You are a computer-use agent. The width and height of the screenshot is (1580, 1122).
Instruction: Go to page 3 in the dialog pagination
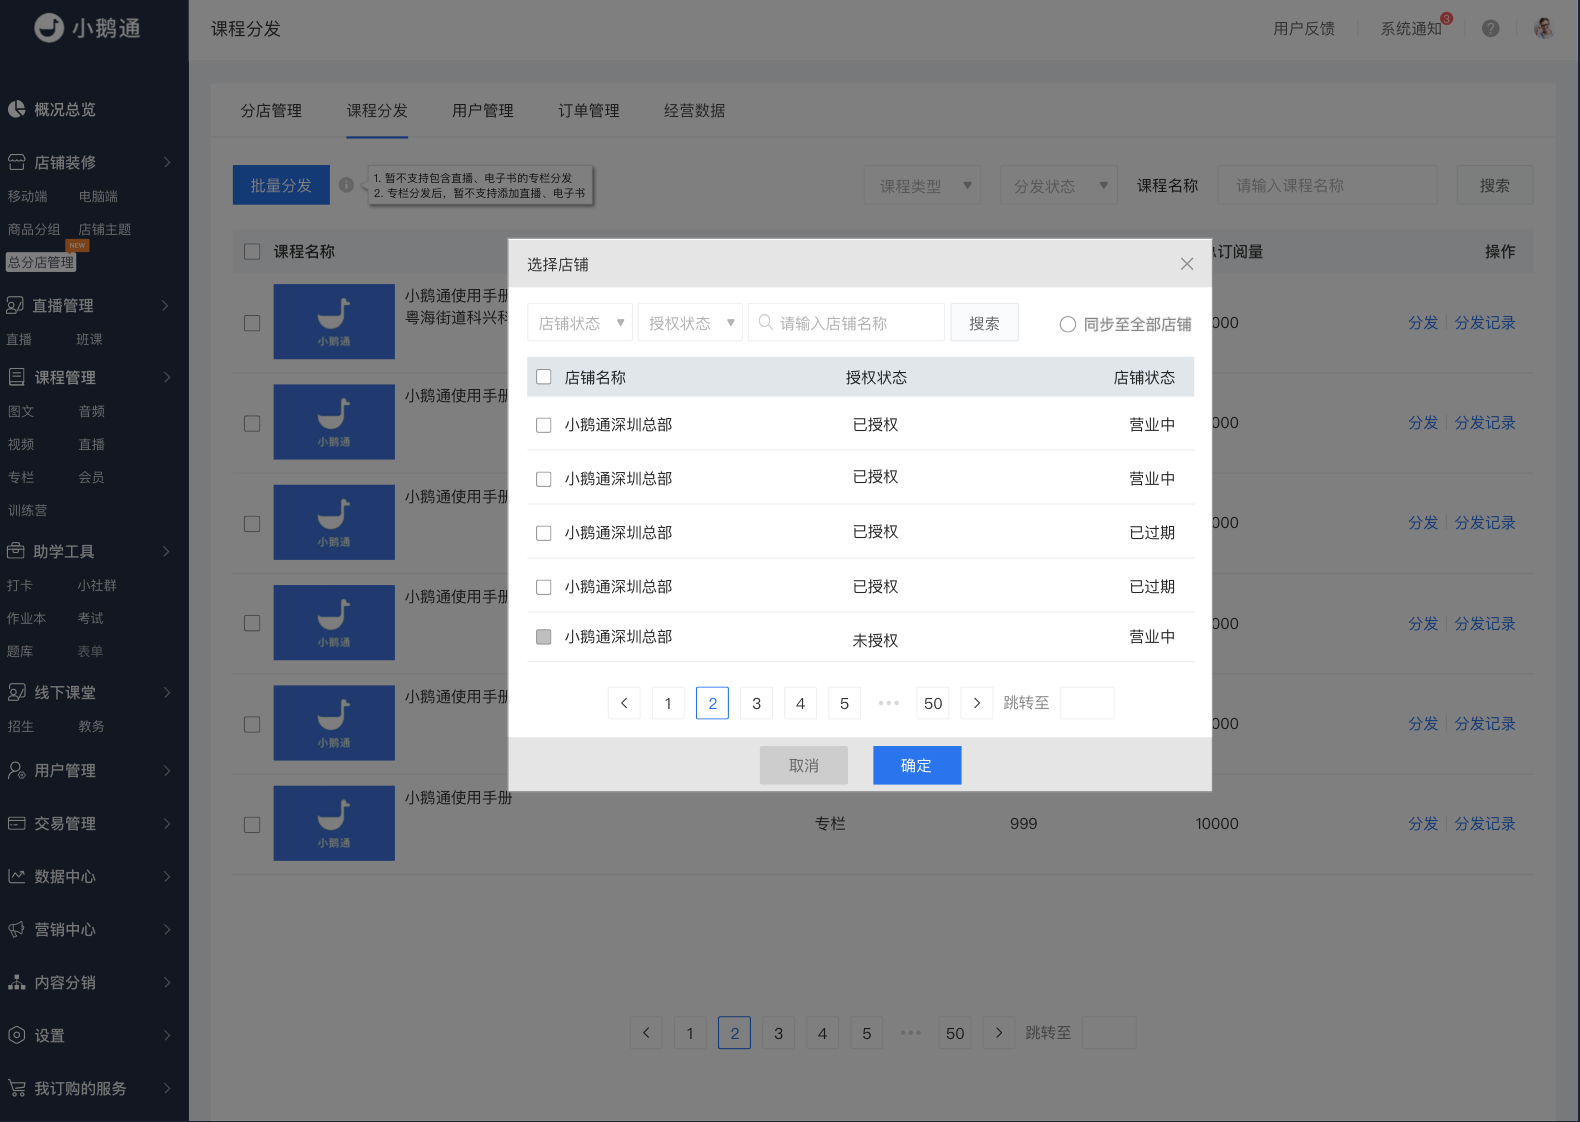pos(756,703)
